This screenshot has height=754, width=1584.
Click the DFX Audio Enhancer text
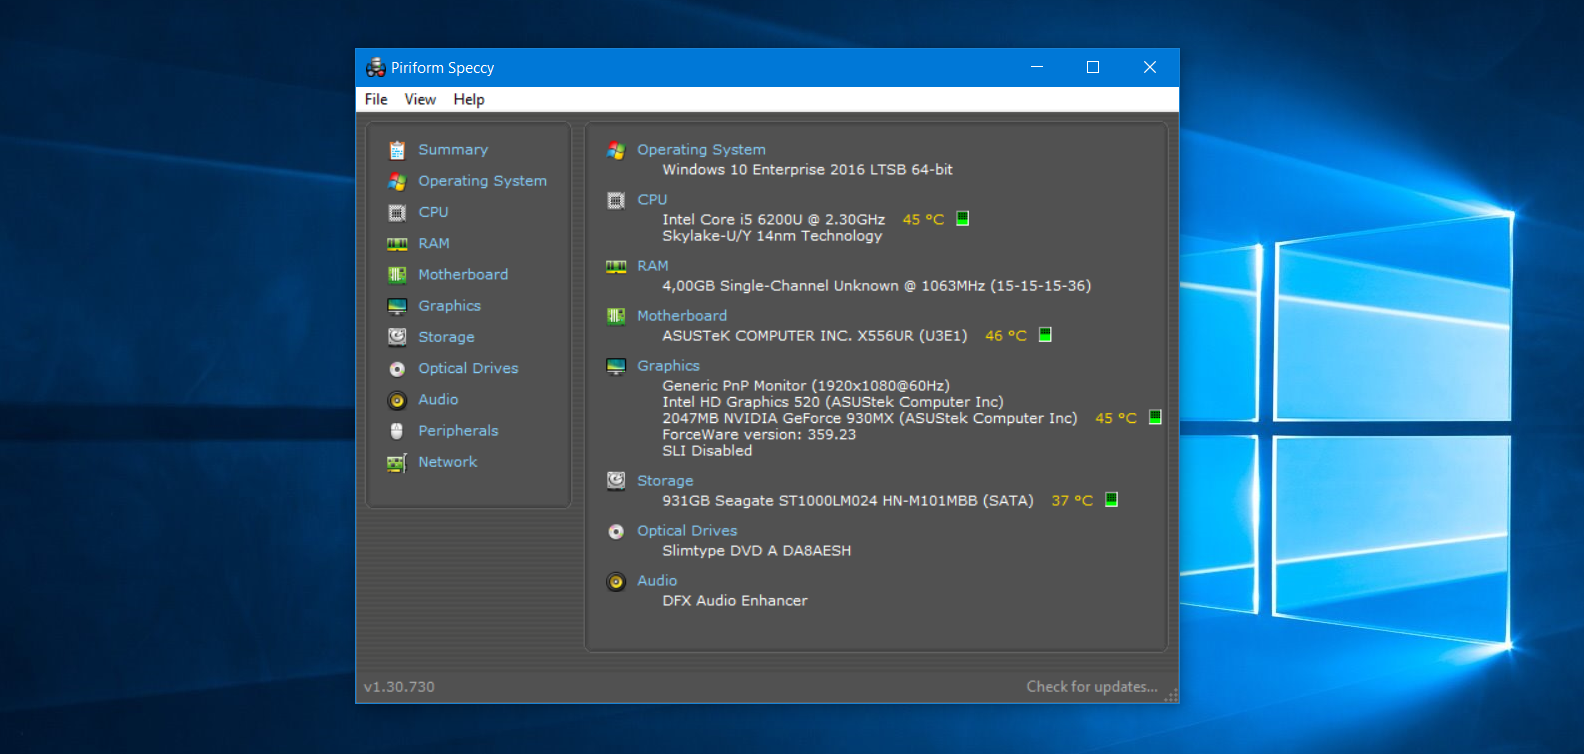click(x=735, y=601)
